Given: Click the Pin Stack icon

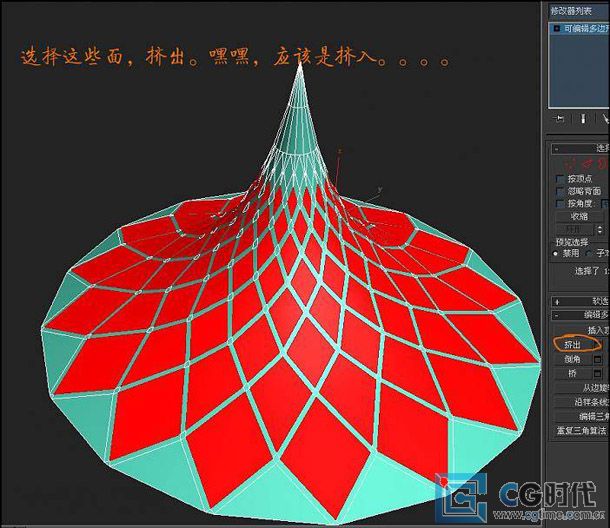Looking at the screenshot, I should pos(559,119).
